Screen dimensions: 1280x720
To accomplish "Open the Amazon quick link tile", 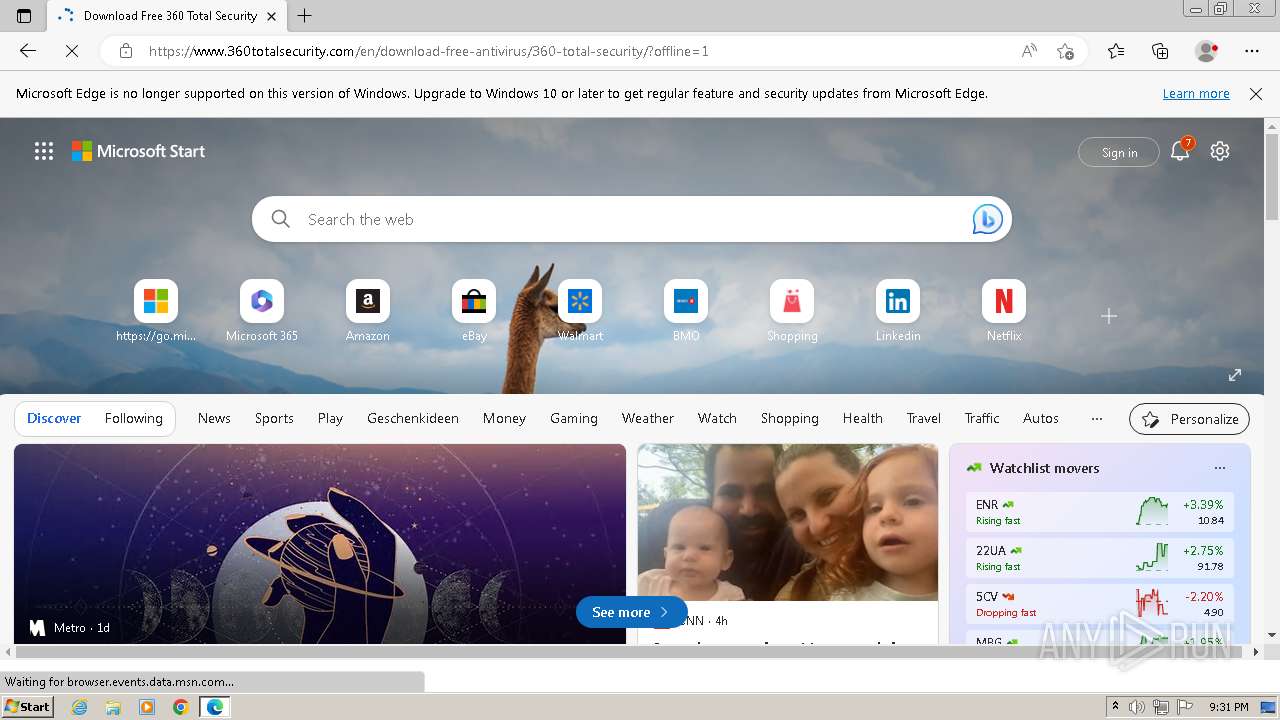I will (368, 311).
